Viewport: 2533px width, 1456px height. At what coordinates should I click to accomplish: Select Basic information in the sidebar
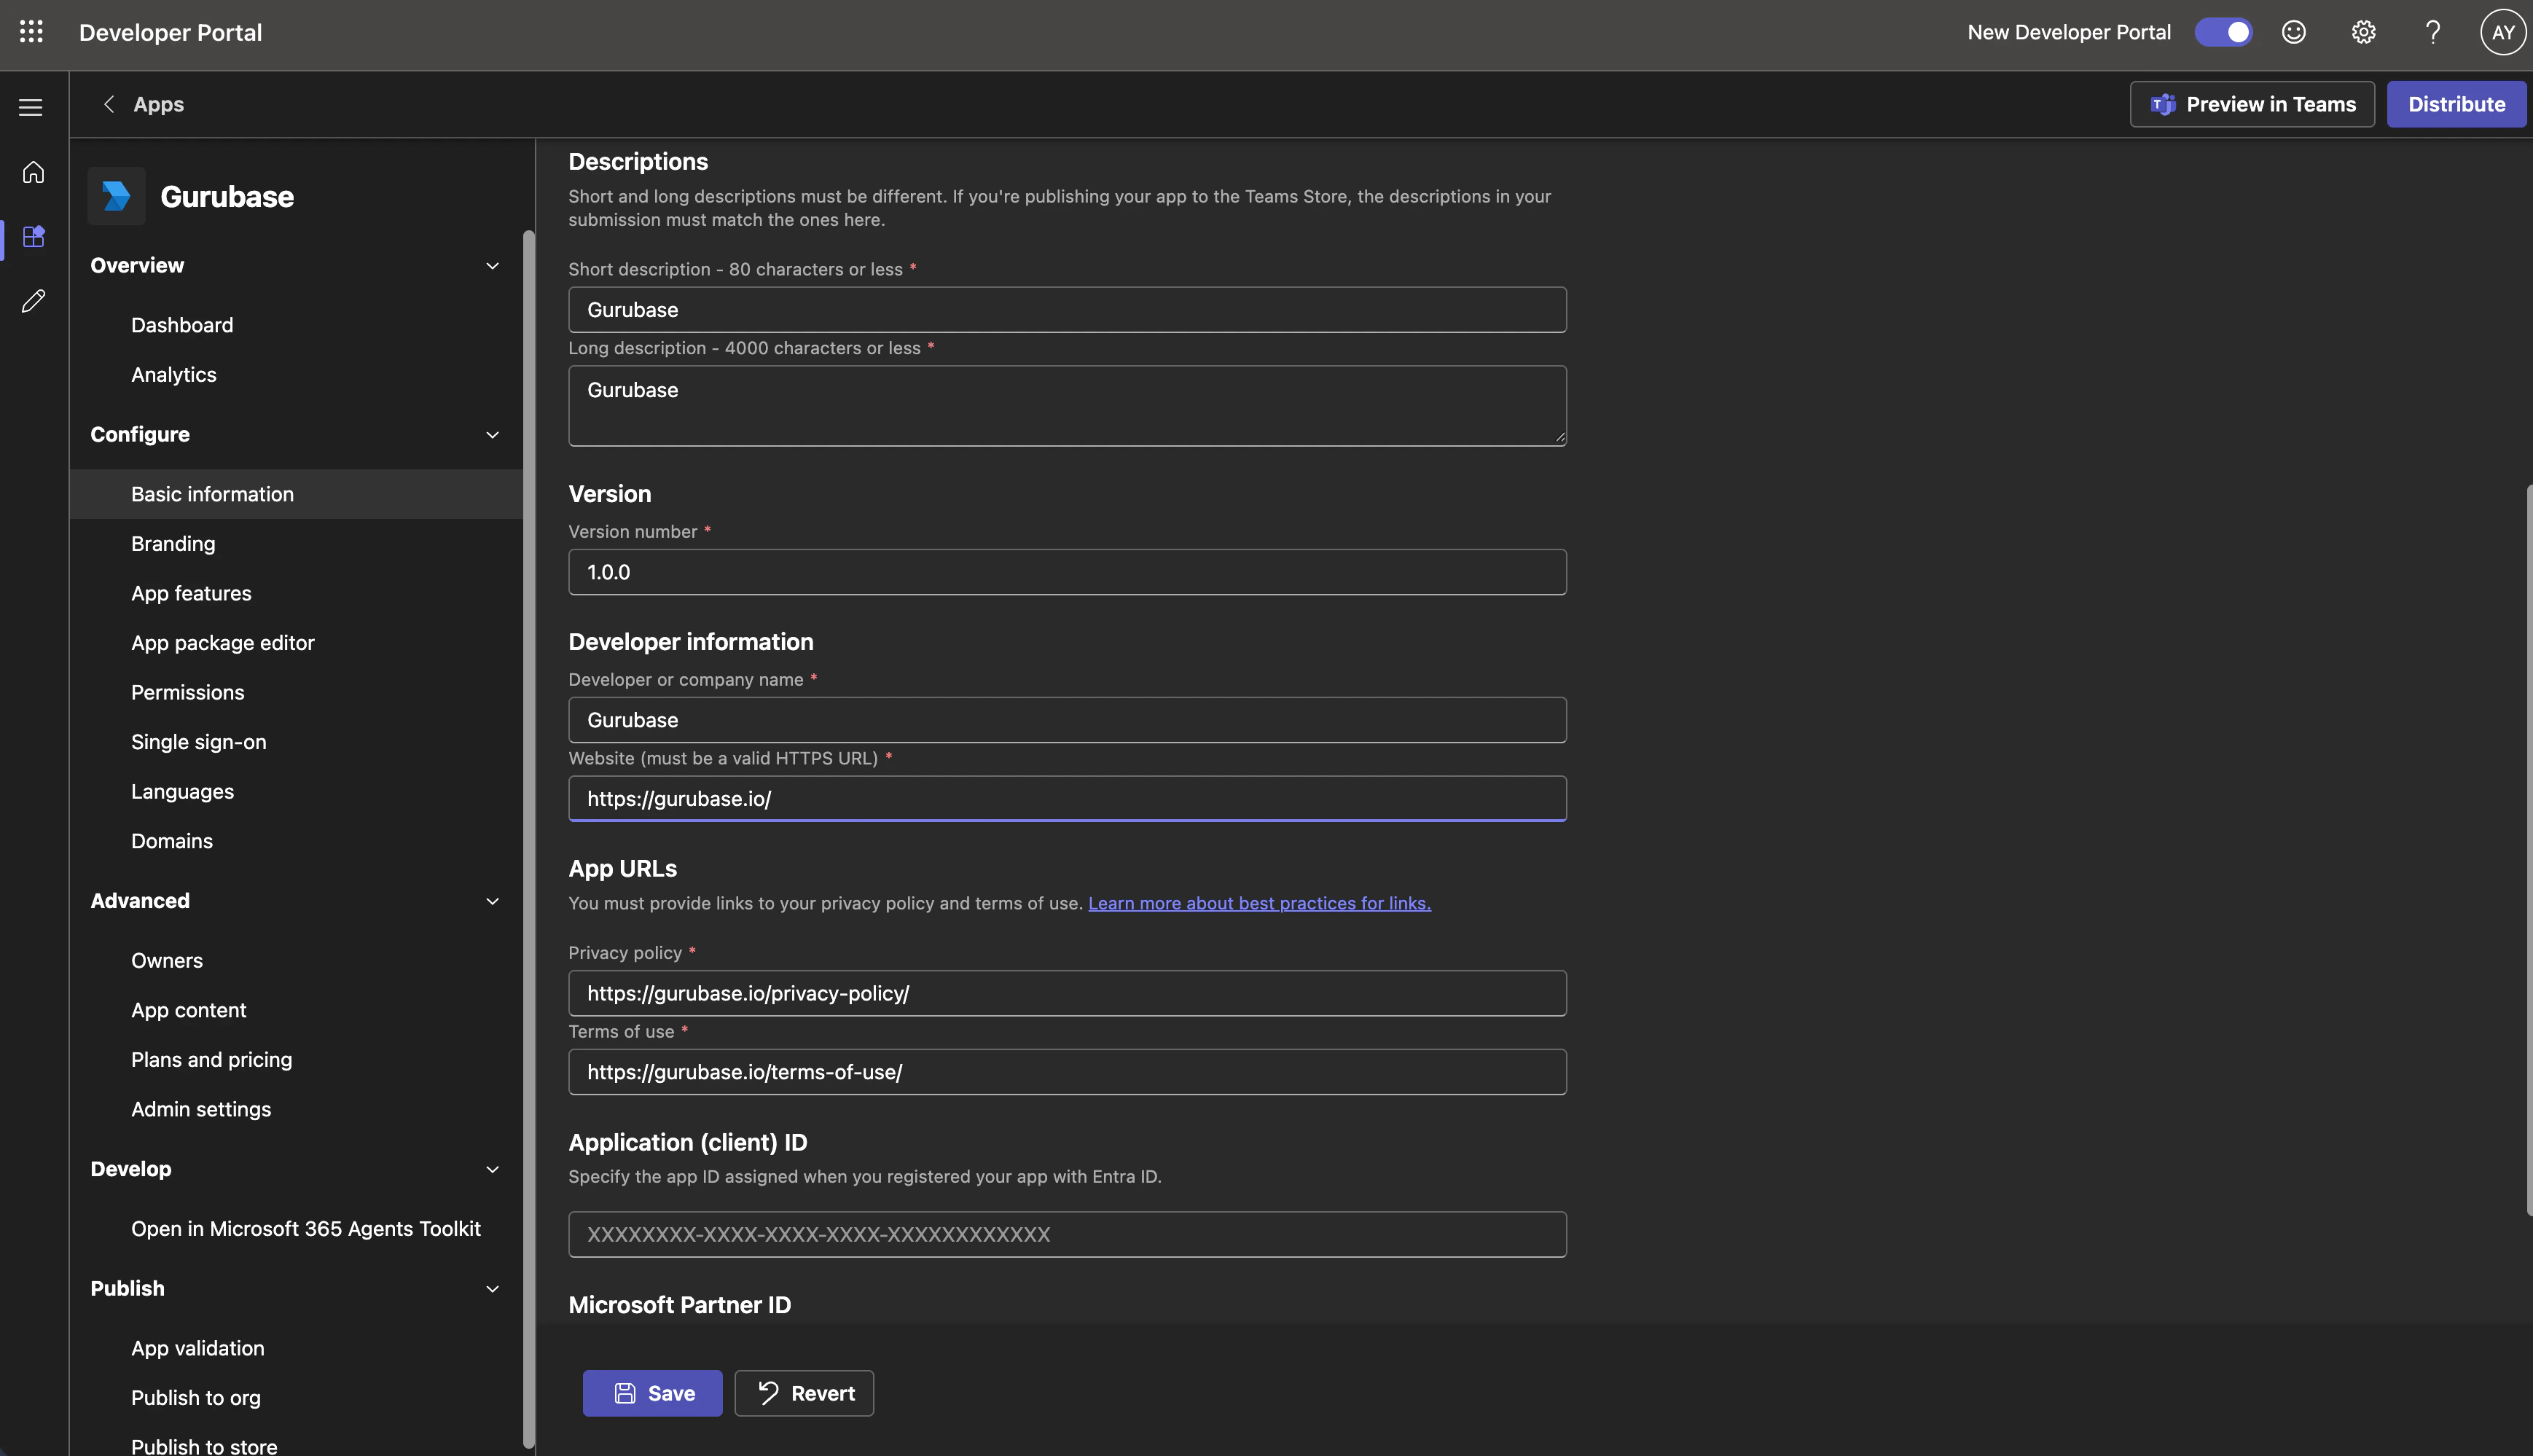point(296,494)
